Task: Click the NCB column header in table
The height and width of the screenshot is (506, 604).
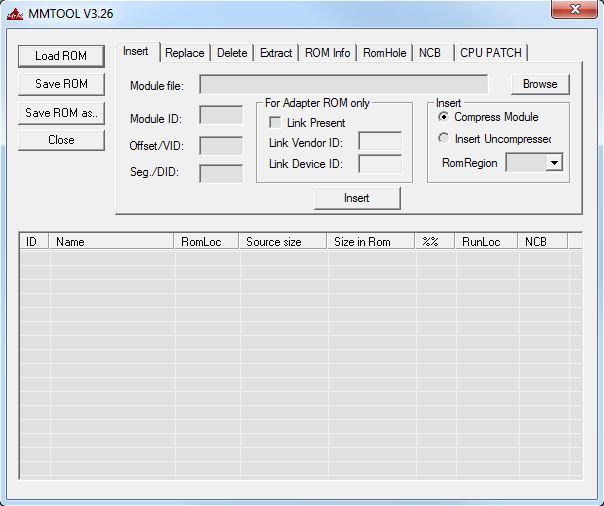Action: (x=543, y=241)
